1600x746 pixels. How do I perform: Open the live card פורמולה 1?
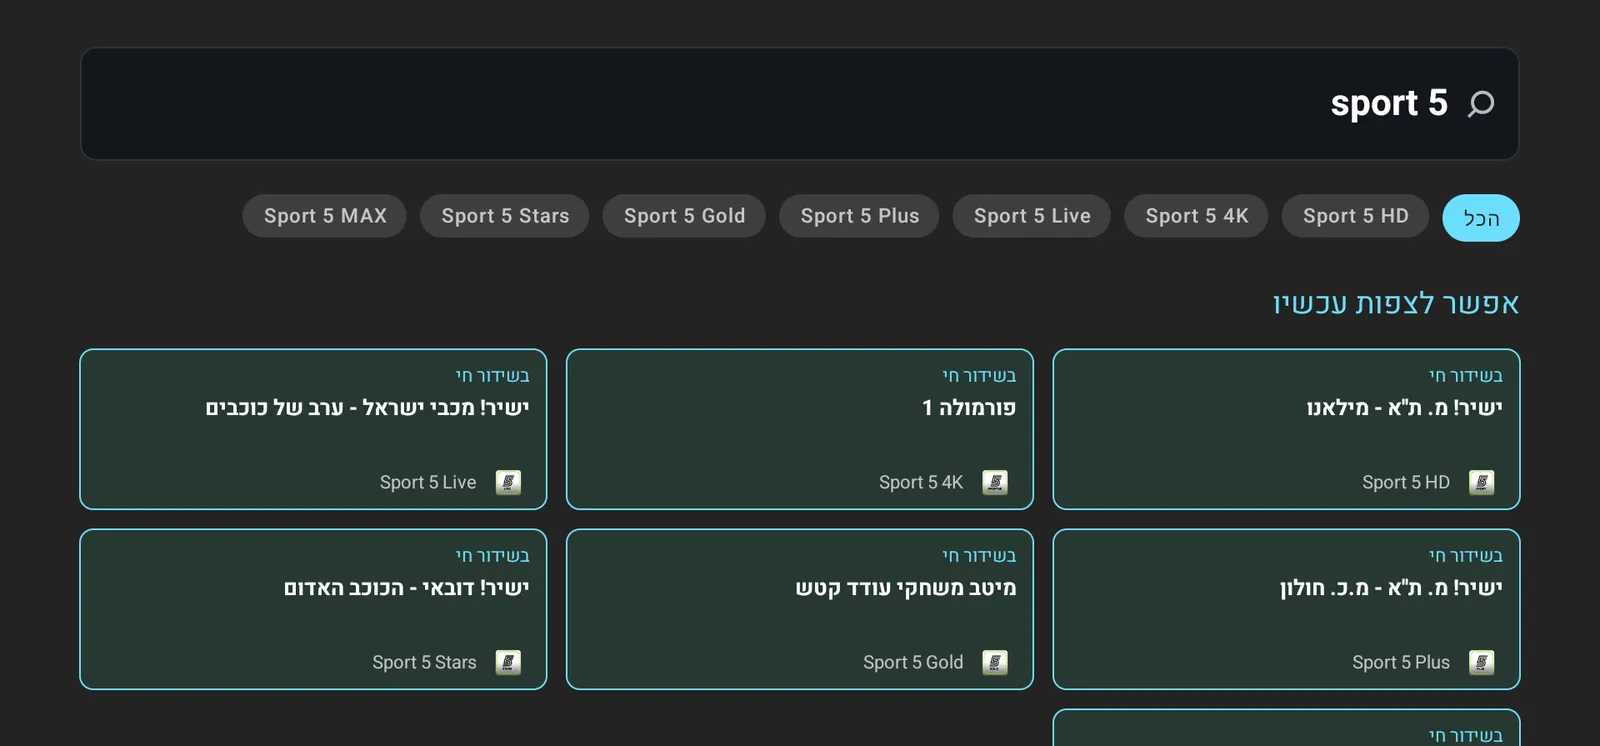tap(800, 429)
